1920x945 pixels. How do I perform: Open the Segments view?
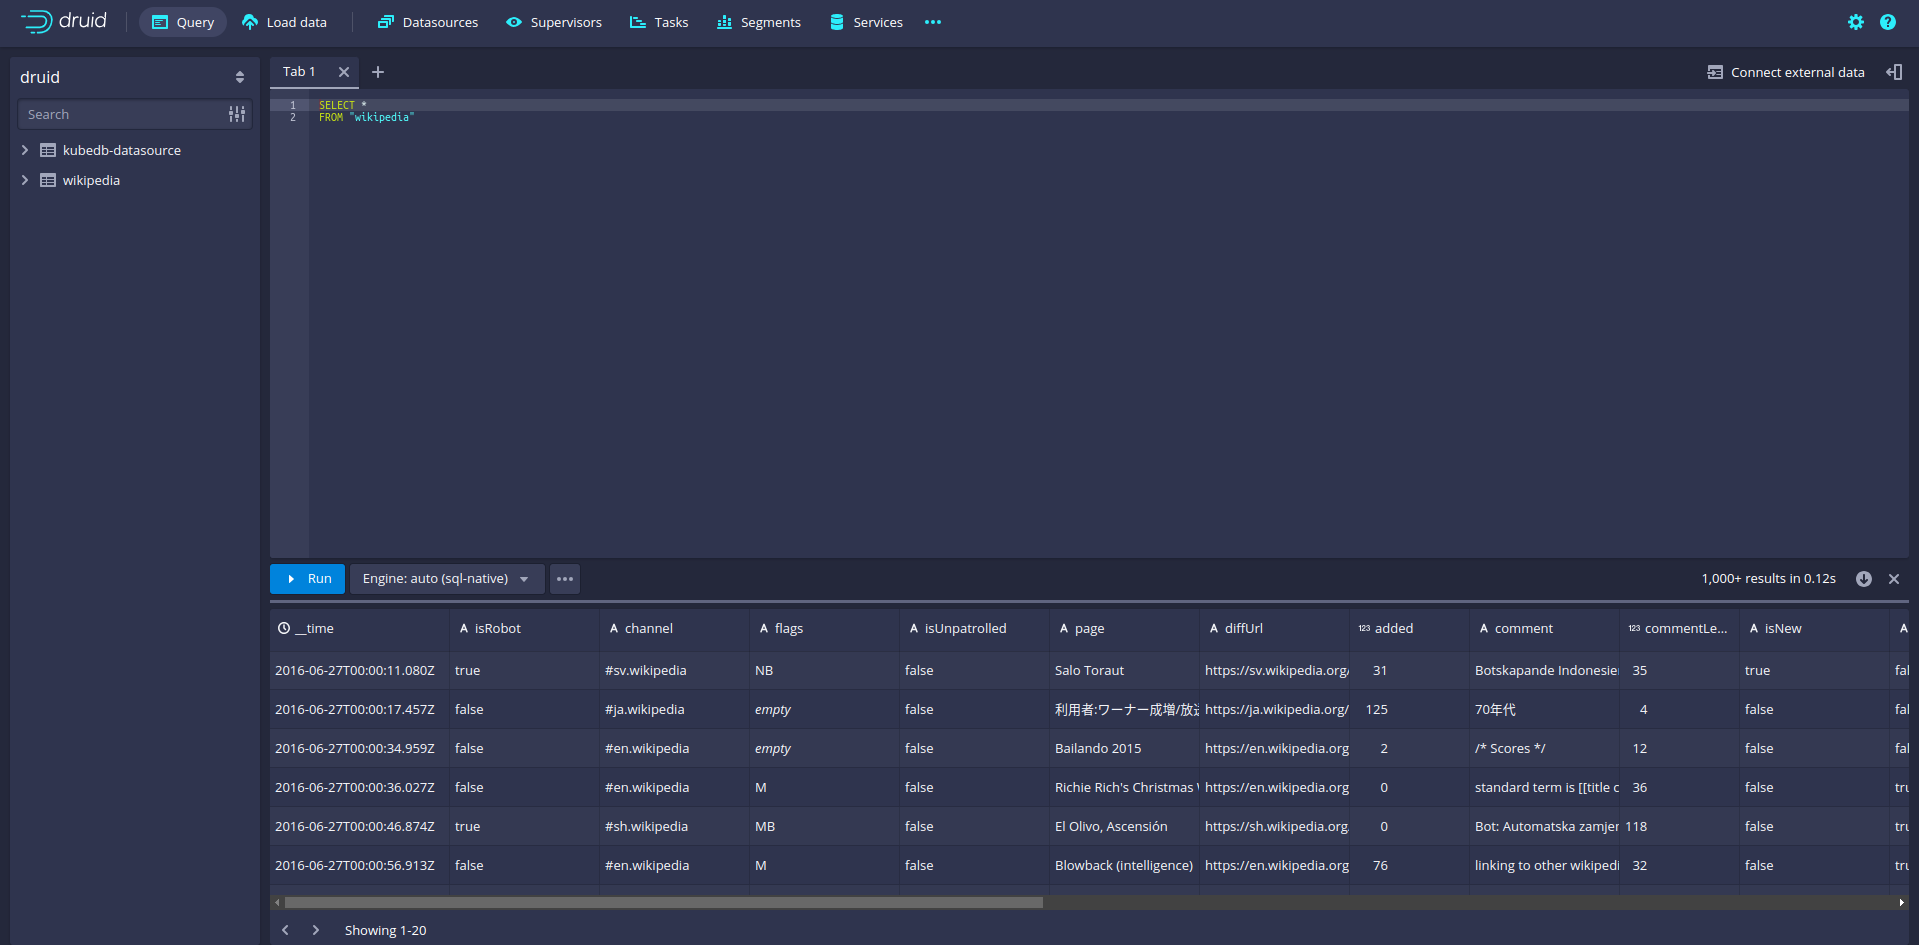(759, 22)
